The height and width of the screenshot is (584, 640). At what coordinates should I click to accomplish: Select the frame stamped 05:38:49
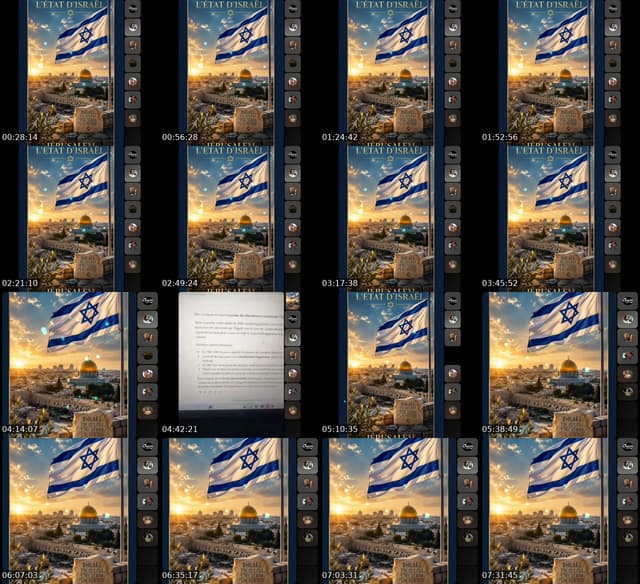coord(560,365)
